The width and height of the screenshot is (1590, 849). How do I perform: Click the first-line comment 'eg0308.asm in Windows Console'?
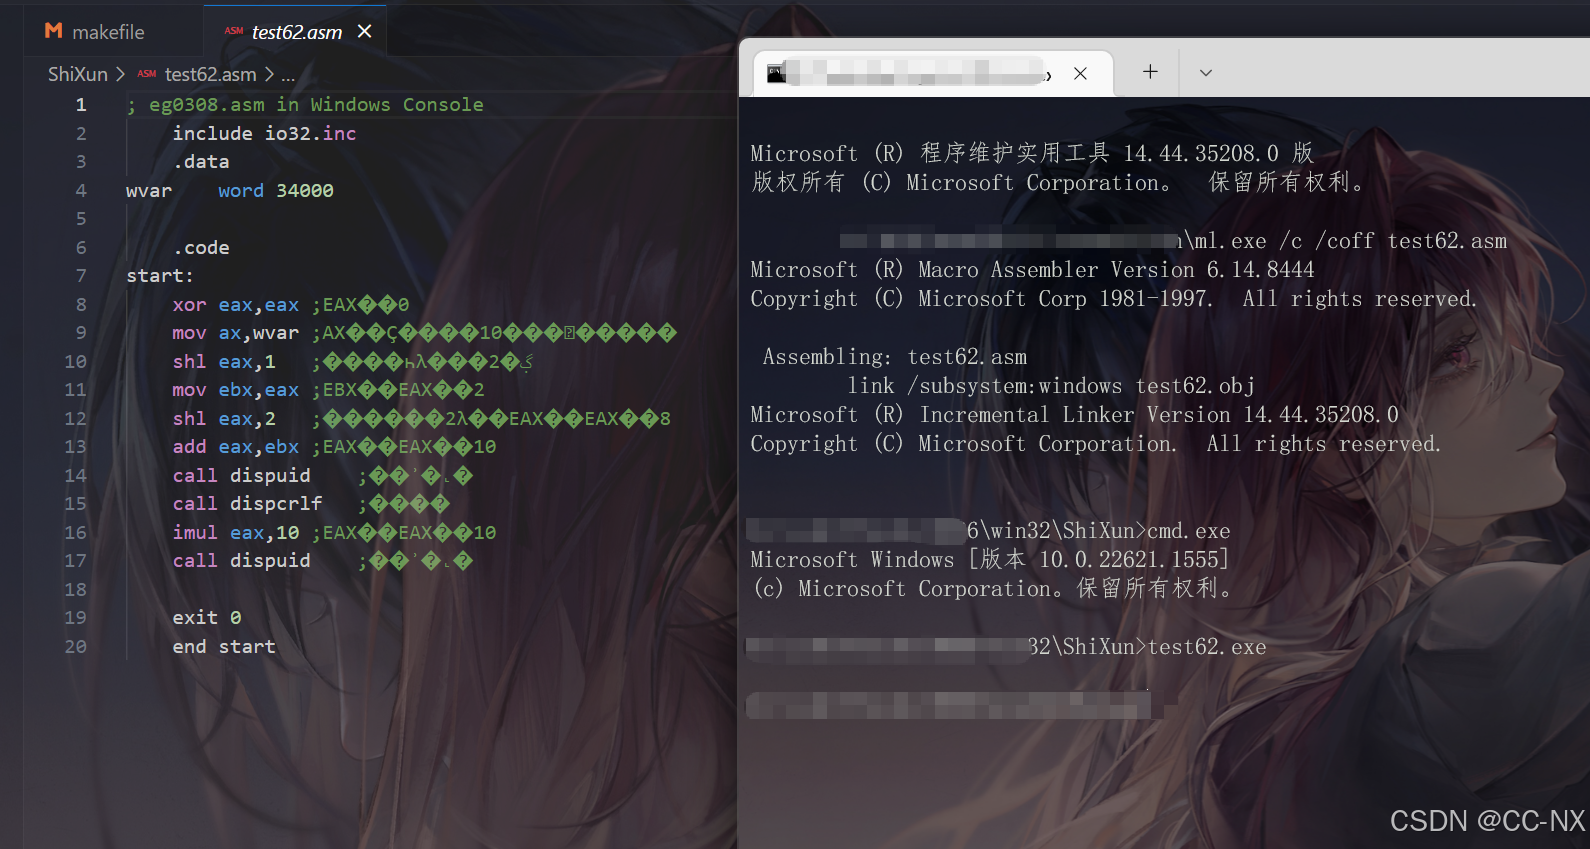pyautogui.click(x=316, y=105)
